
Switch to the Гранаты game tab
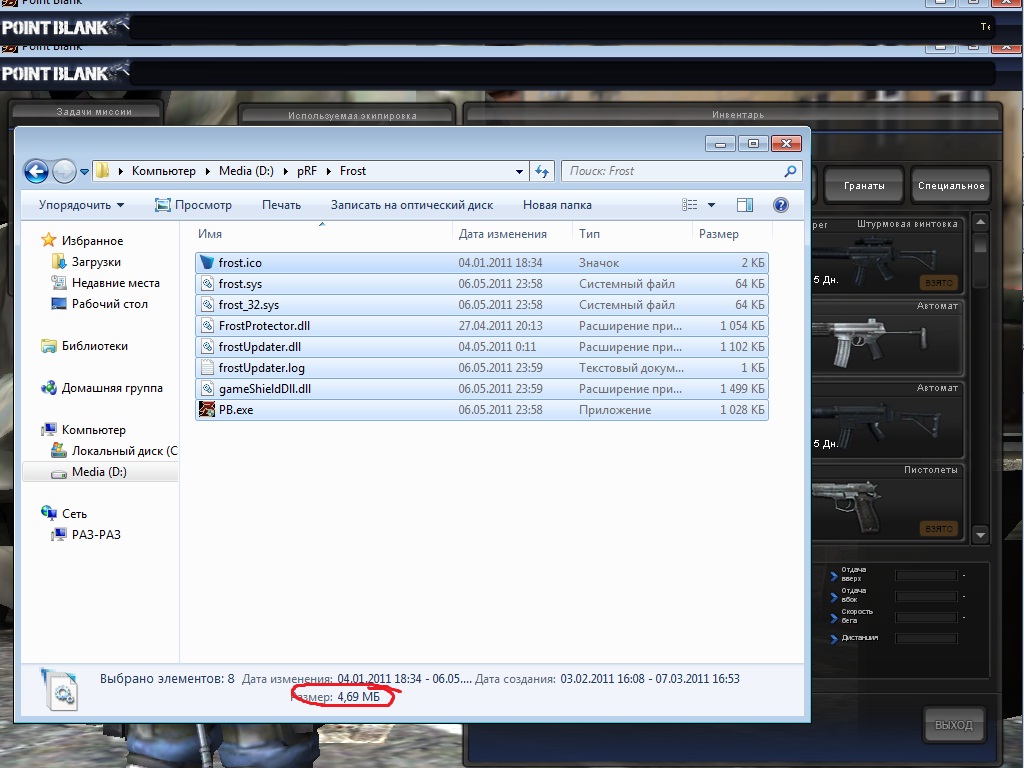pos(863,186)
